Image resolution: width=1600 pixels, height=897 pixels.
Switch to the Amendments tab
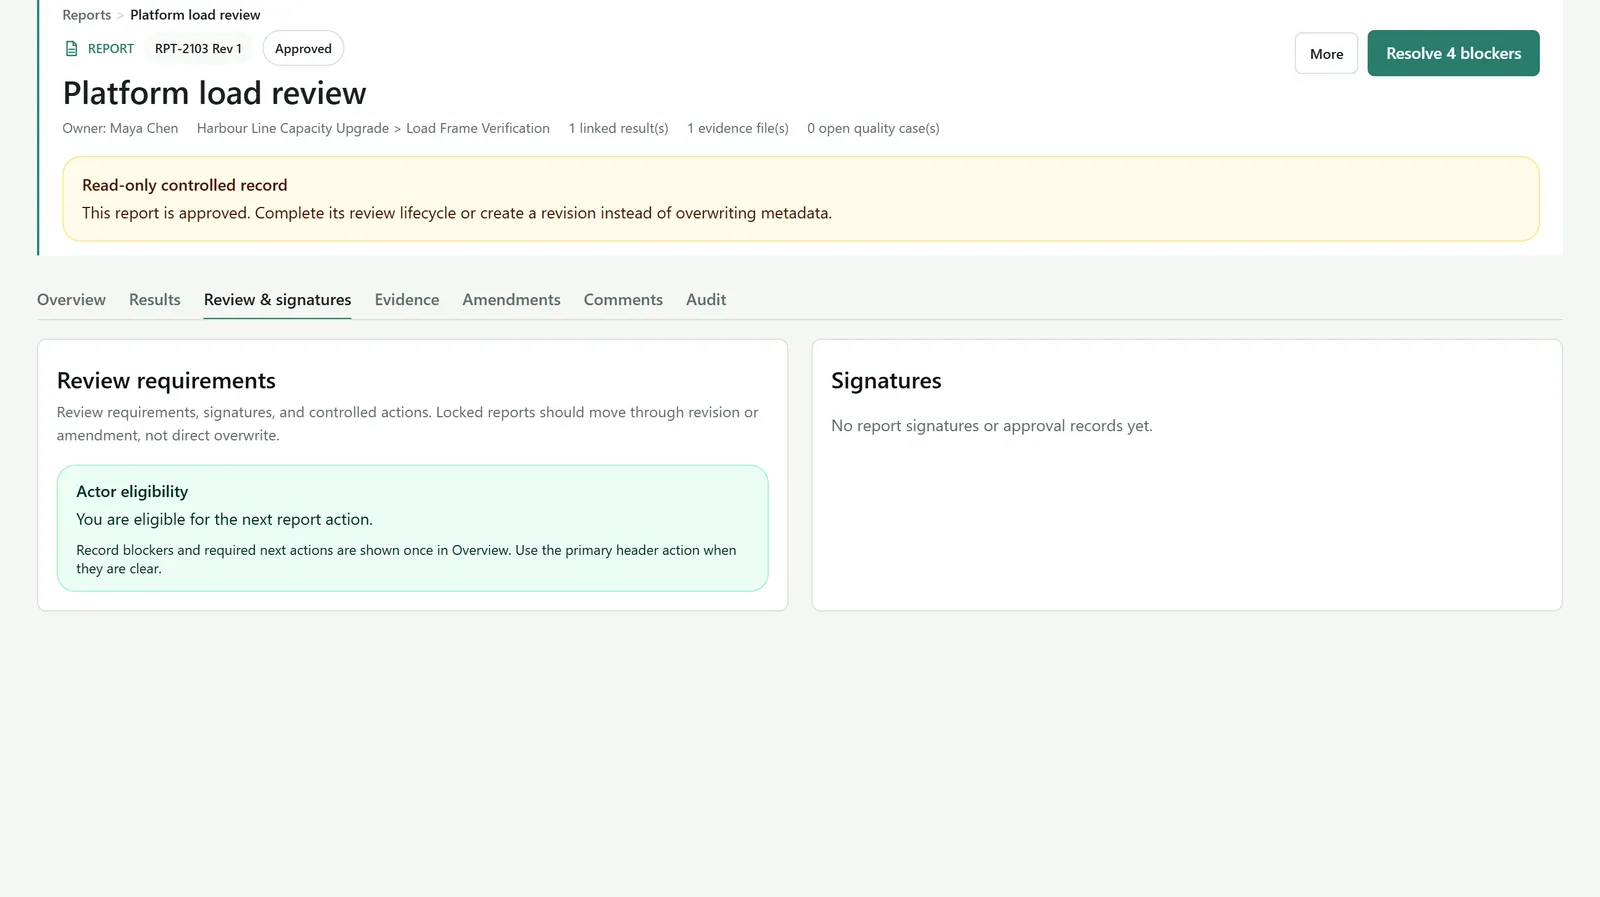click(511, 300)
